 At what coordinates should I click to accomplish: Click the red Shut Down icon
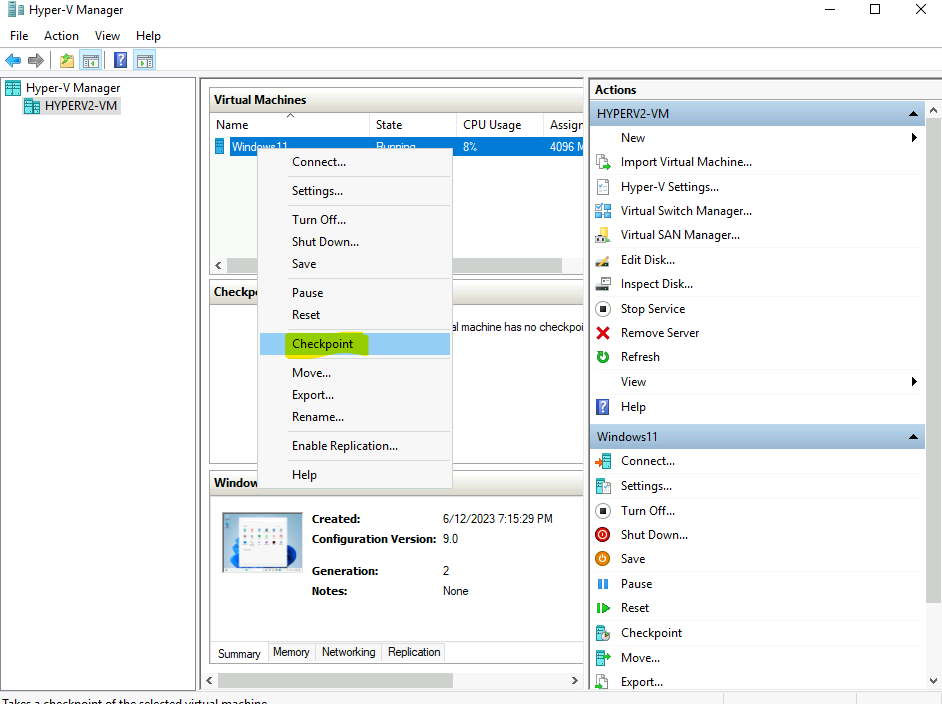pyautogui.click(x=603, y=535)
